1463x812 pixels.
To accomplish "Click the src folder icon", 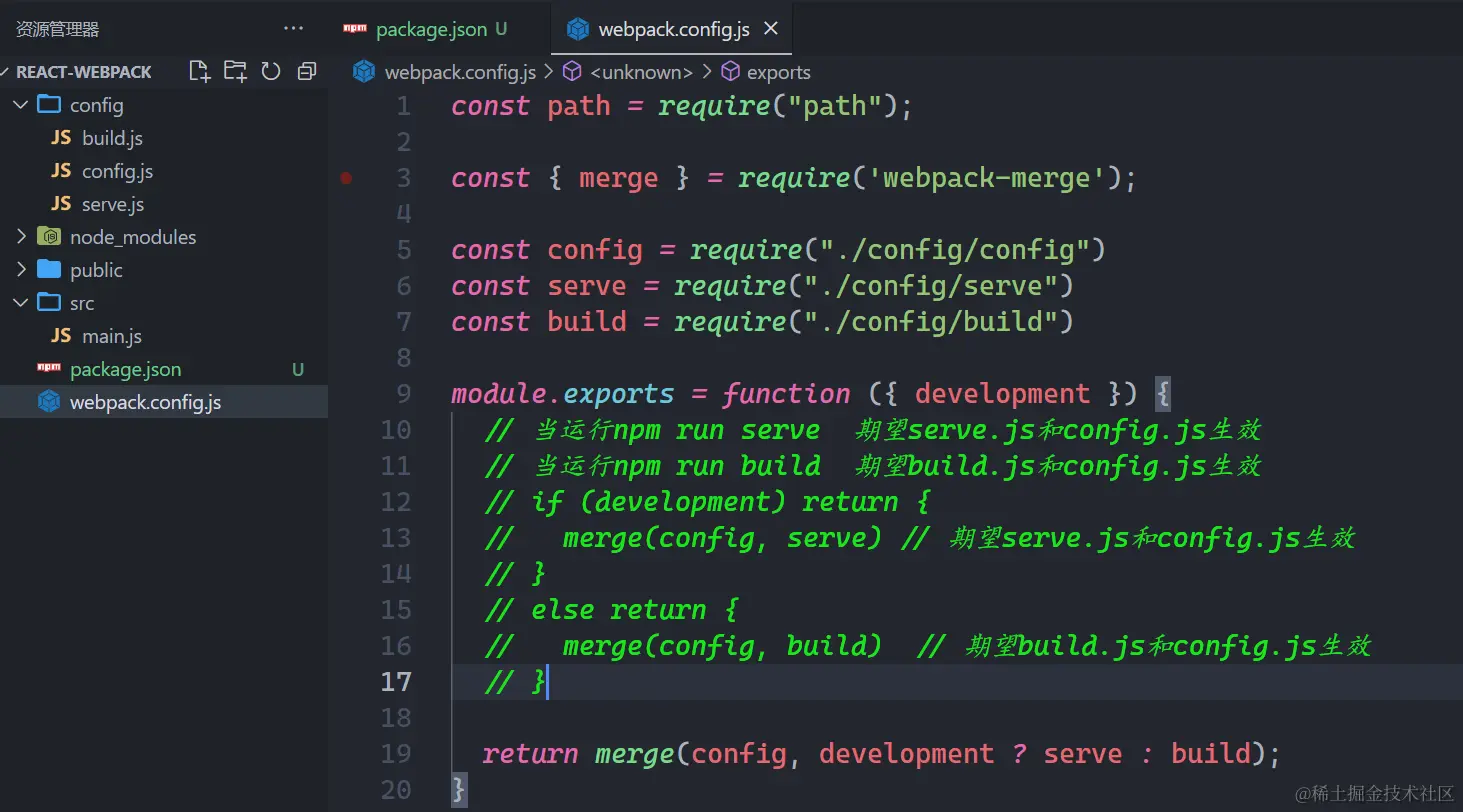I will (49, 302).
